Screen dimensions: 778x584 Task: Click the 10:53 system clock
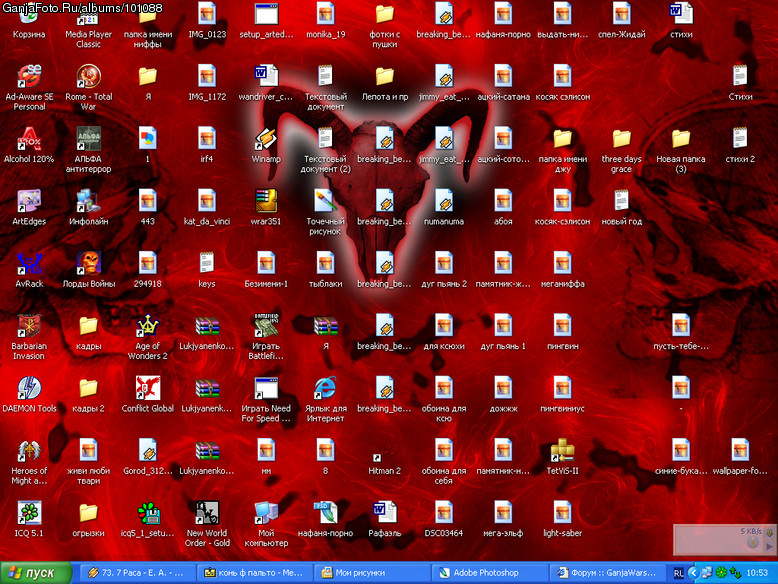click(x=757, y=573)
